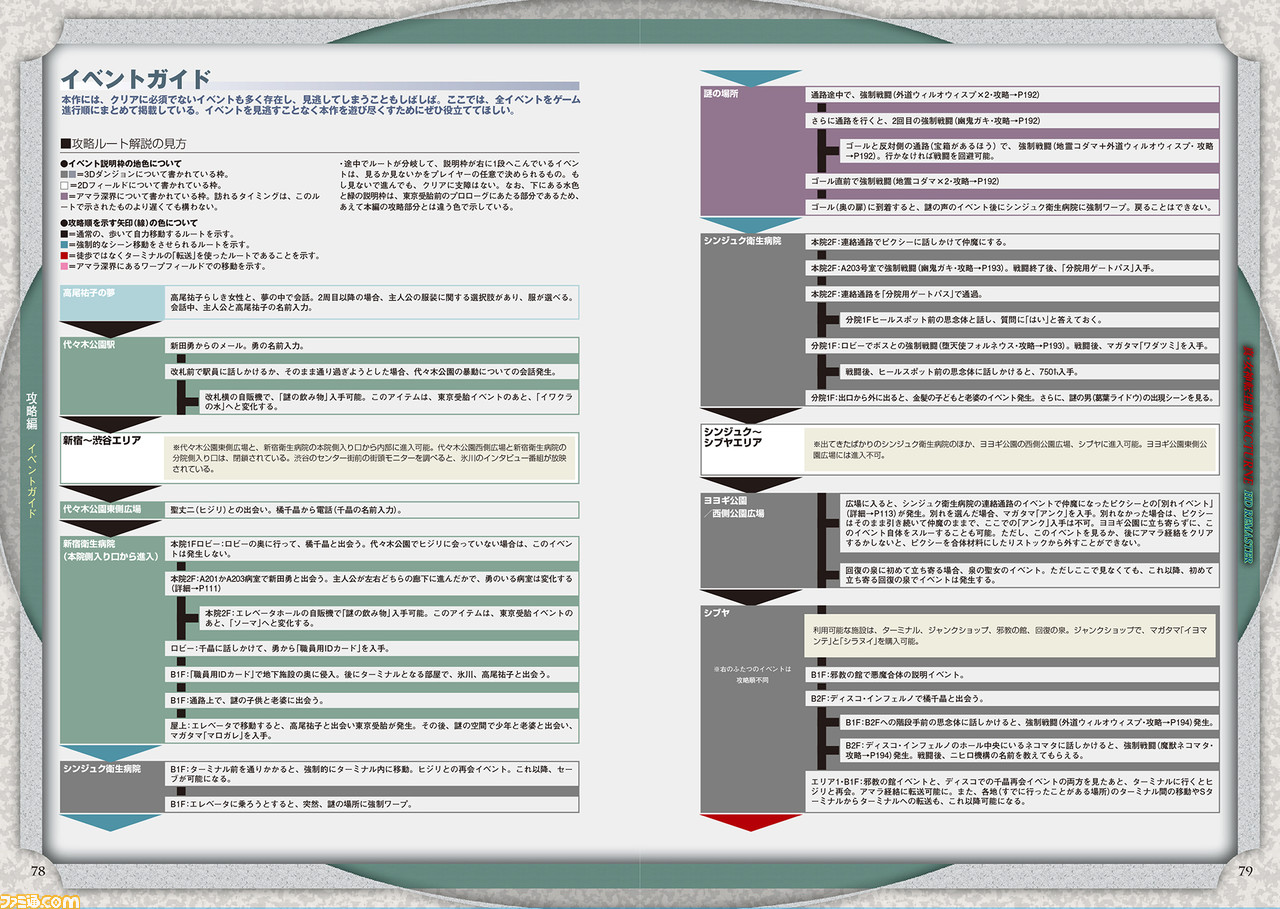Click the vertical 攻略編 side tab label
Image resolution: width=1280 pixels, height=909 pixels.
click(32, 412)
